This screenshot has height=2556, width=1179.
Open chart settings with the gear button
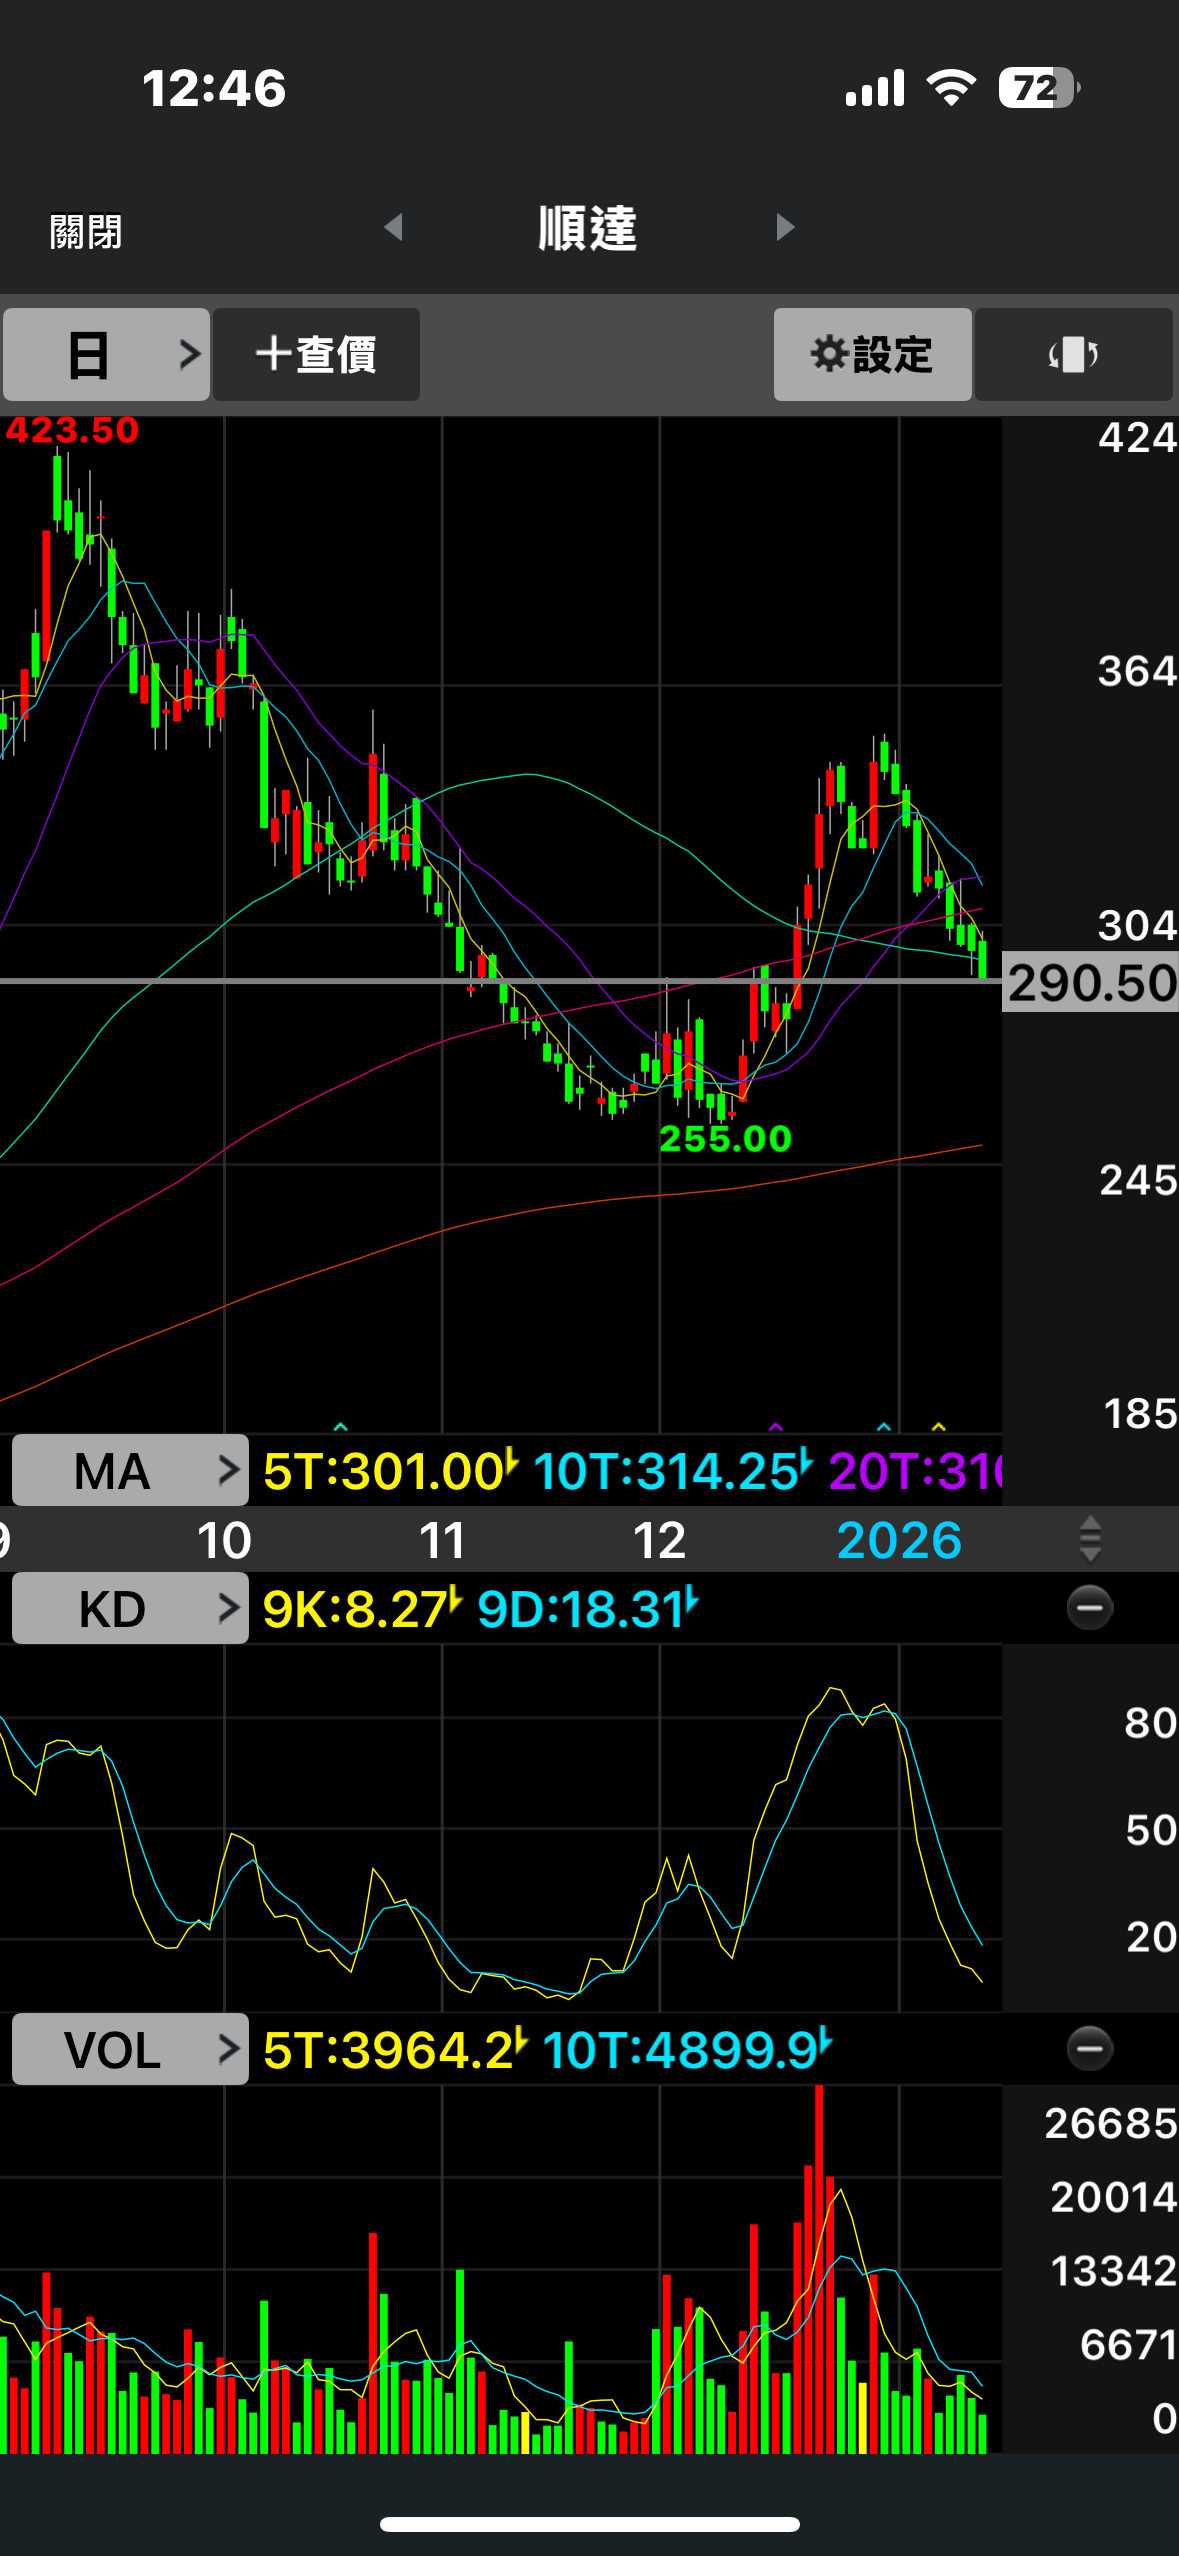coord(872,354)
